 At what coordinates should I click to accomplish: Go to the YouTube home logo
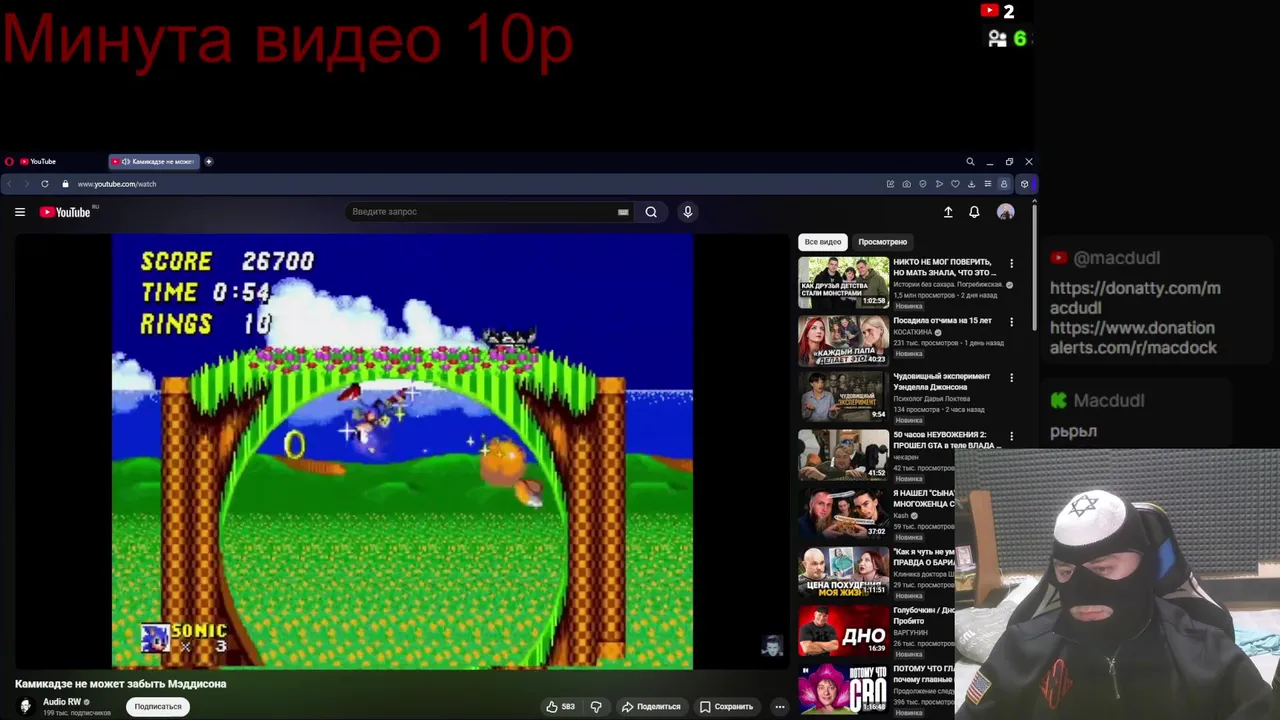point(65,212)
